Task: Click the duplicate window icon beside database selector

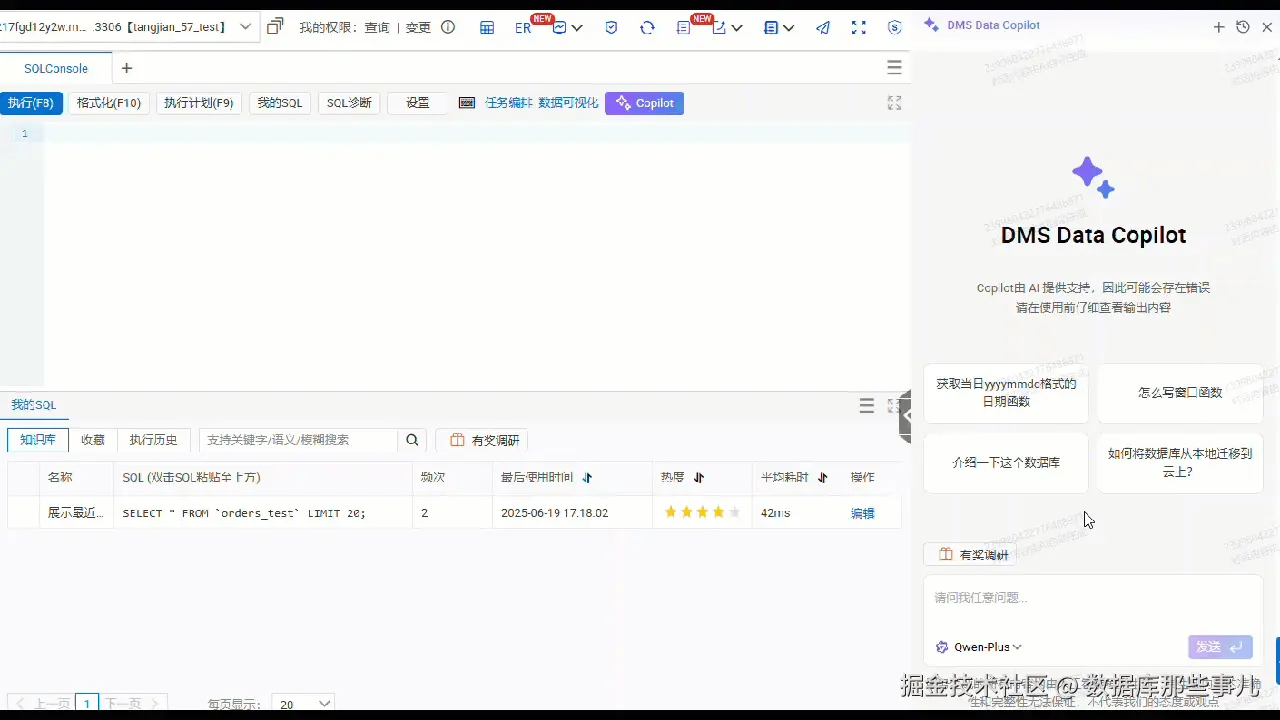Action: [x=275, y=27]
